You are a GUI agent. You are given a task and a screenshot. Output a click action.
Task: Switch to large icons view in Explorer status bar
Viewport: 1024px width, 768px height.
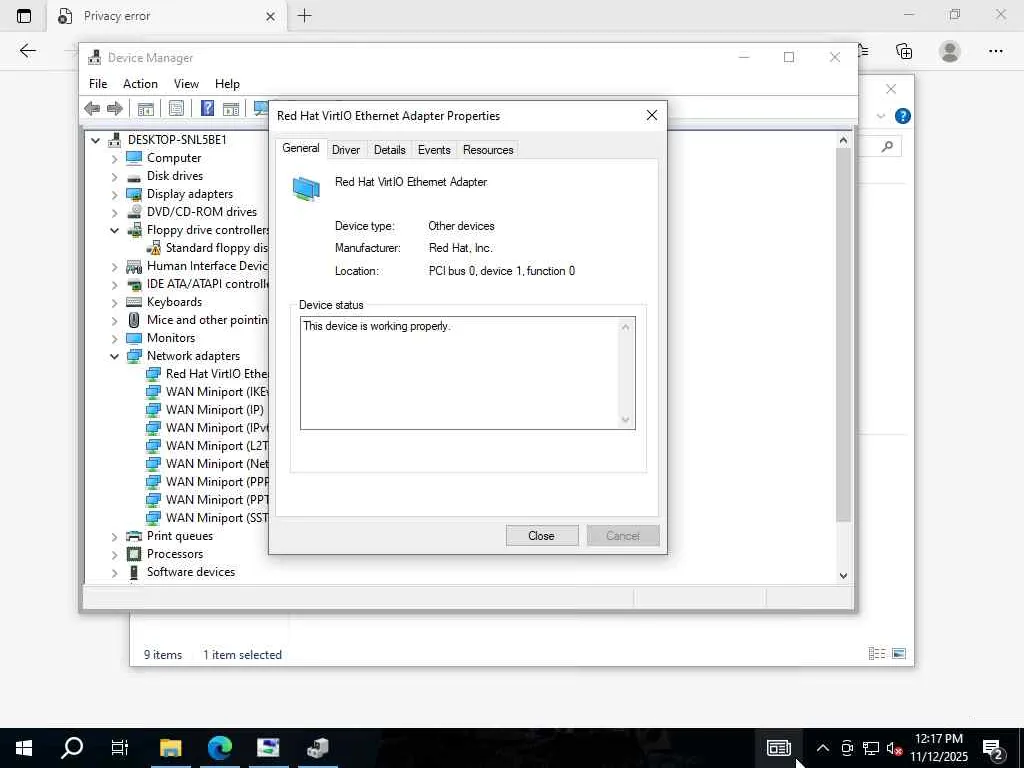(x=899, y=654)
